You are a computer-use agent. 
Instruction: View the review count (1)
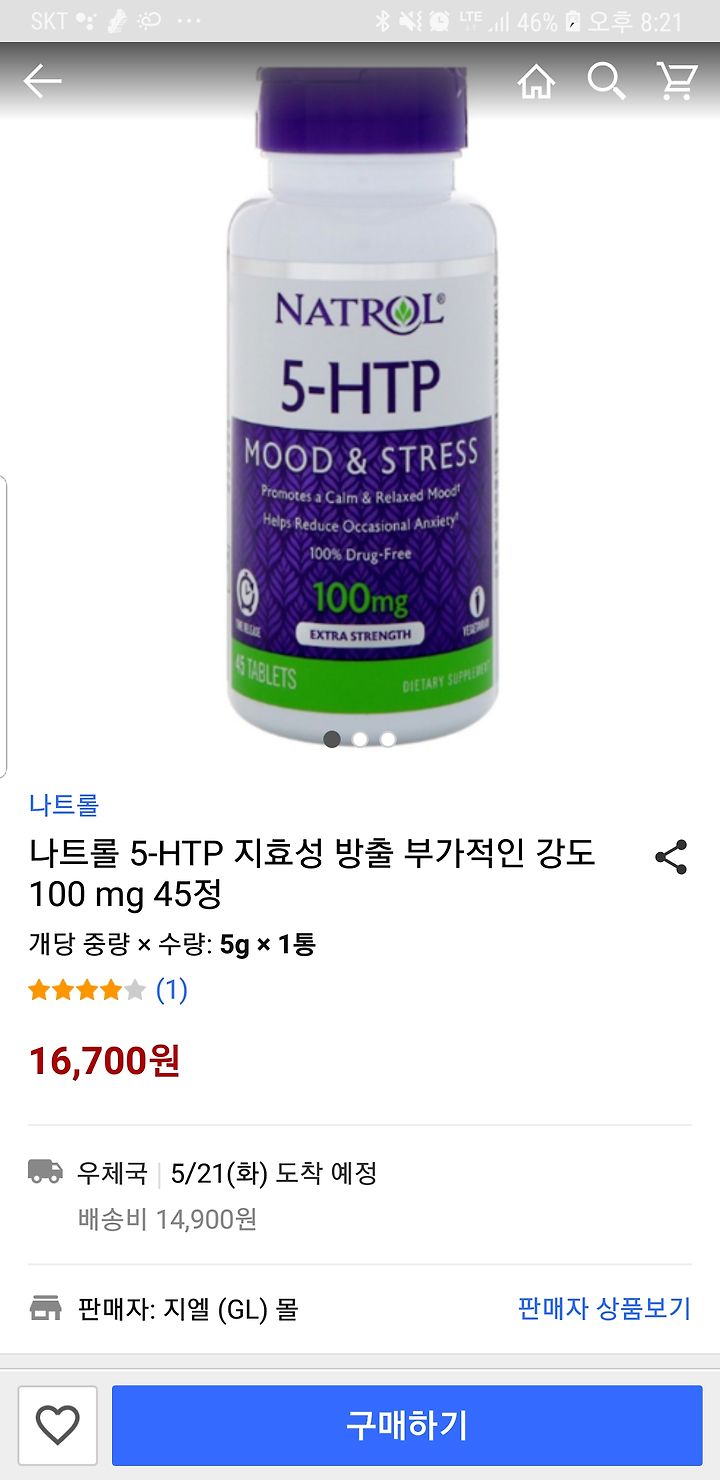pyautogui.click(x=172, y=990)
